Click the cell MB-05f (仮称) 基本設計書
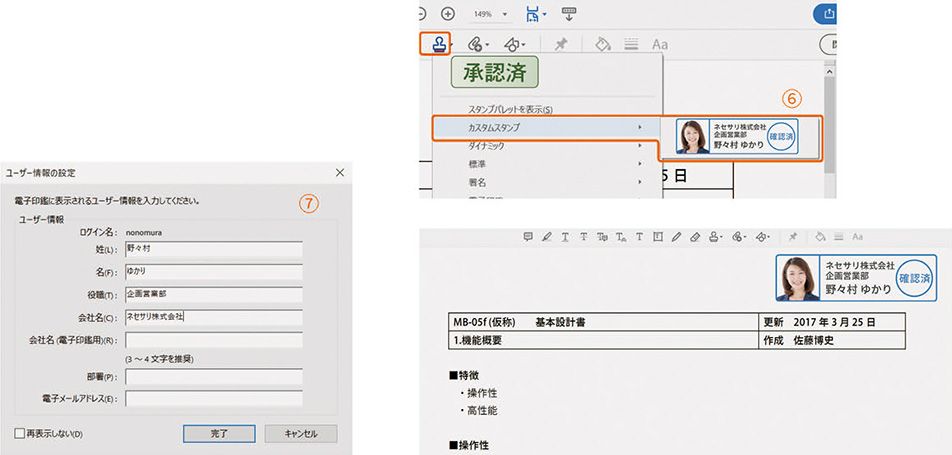Image resolution: width=952 pixels, height=455 pixels. click(604, 323)
